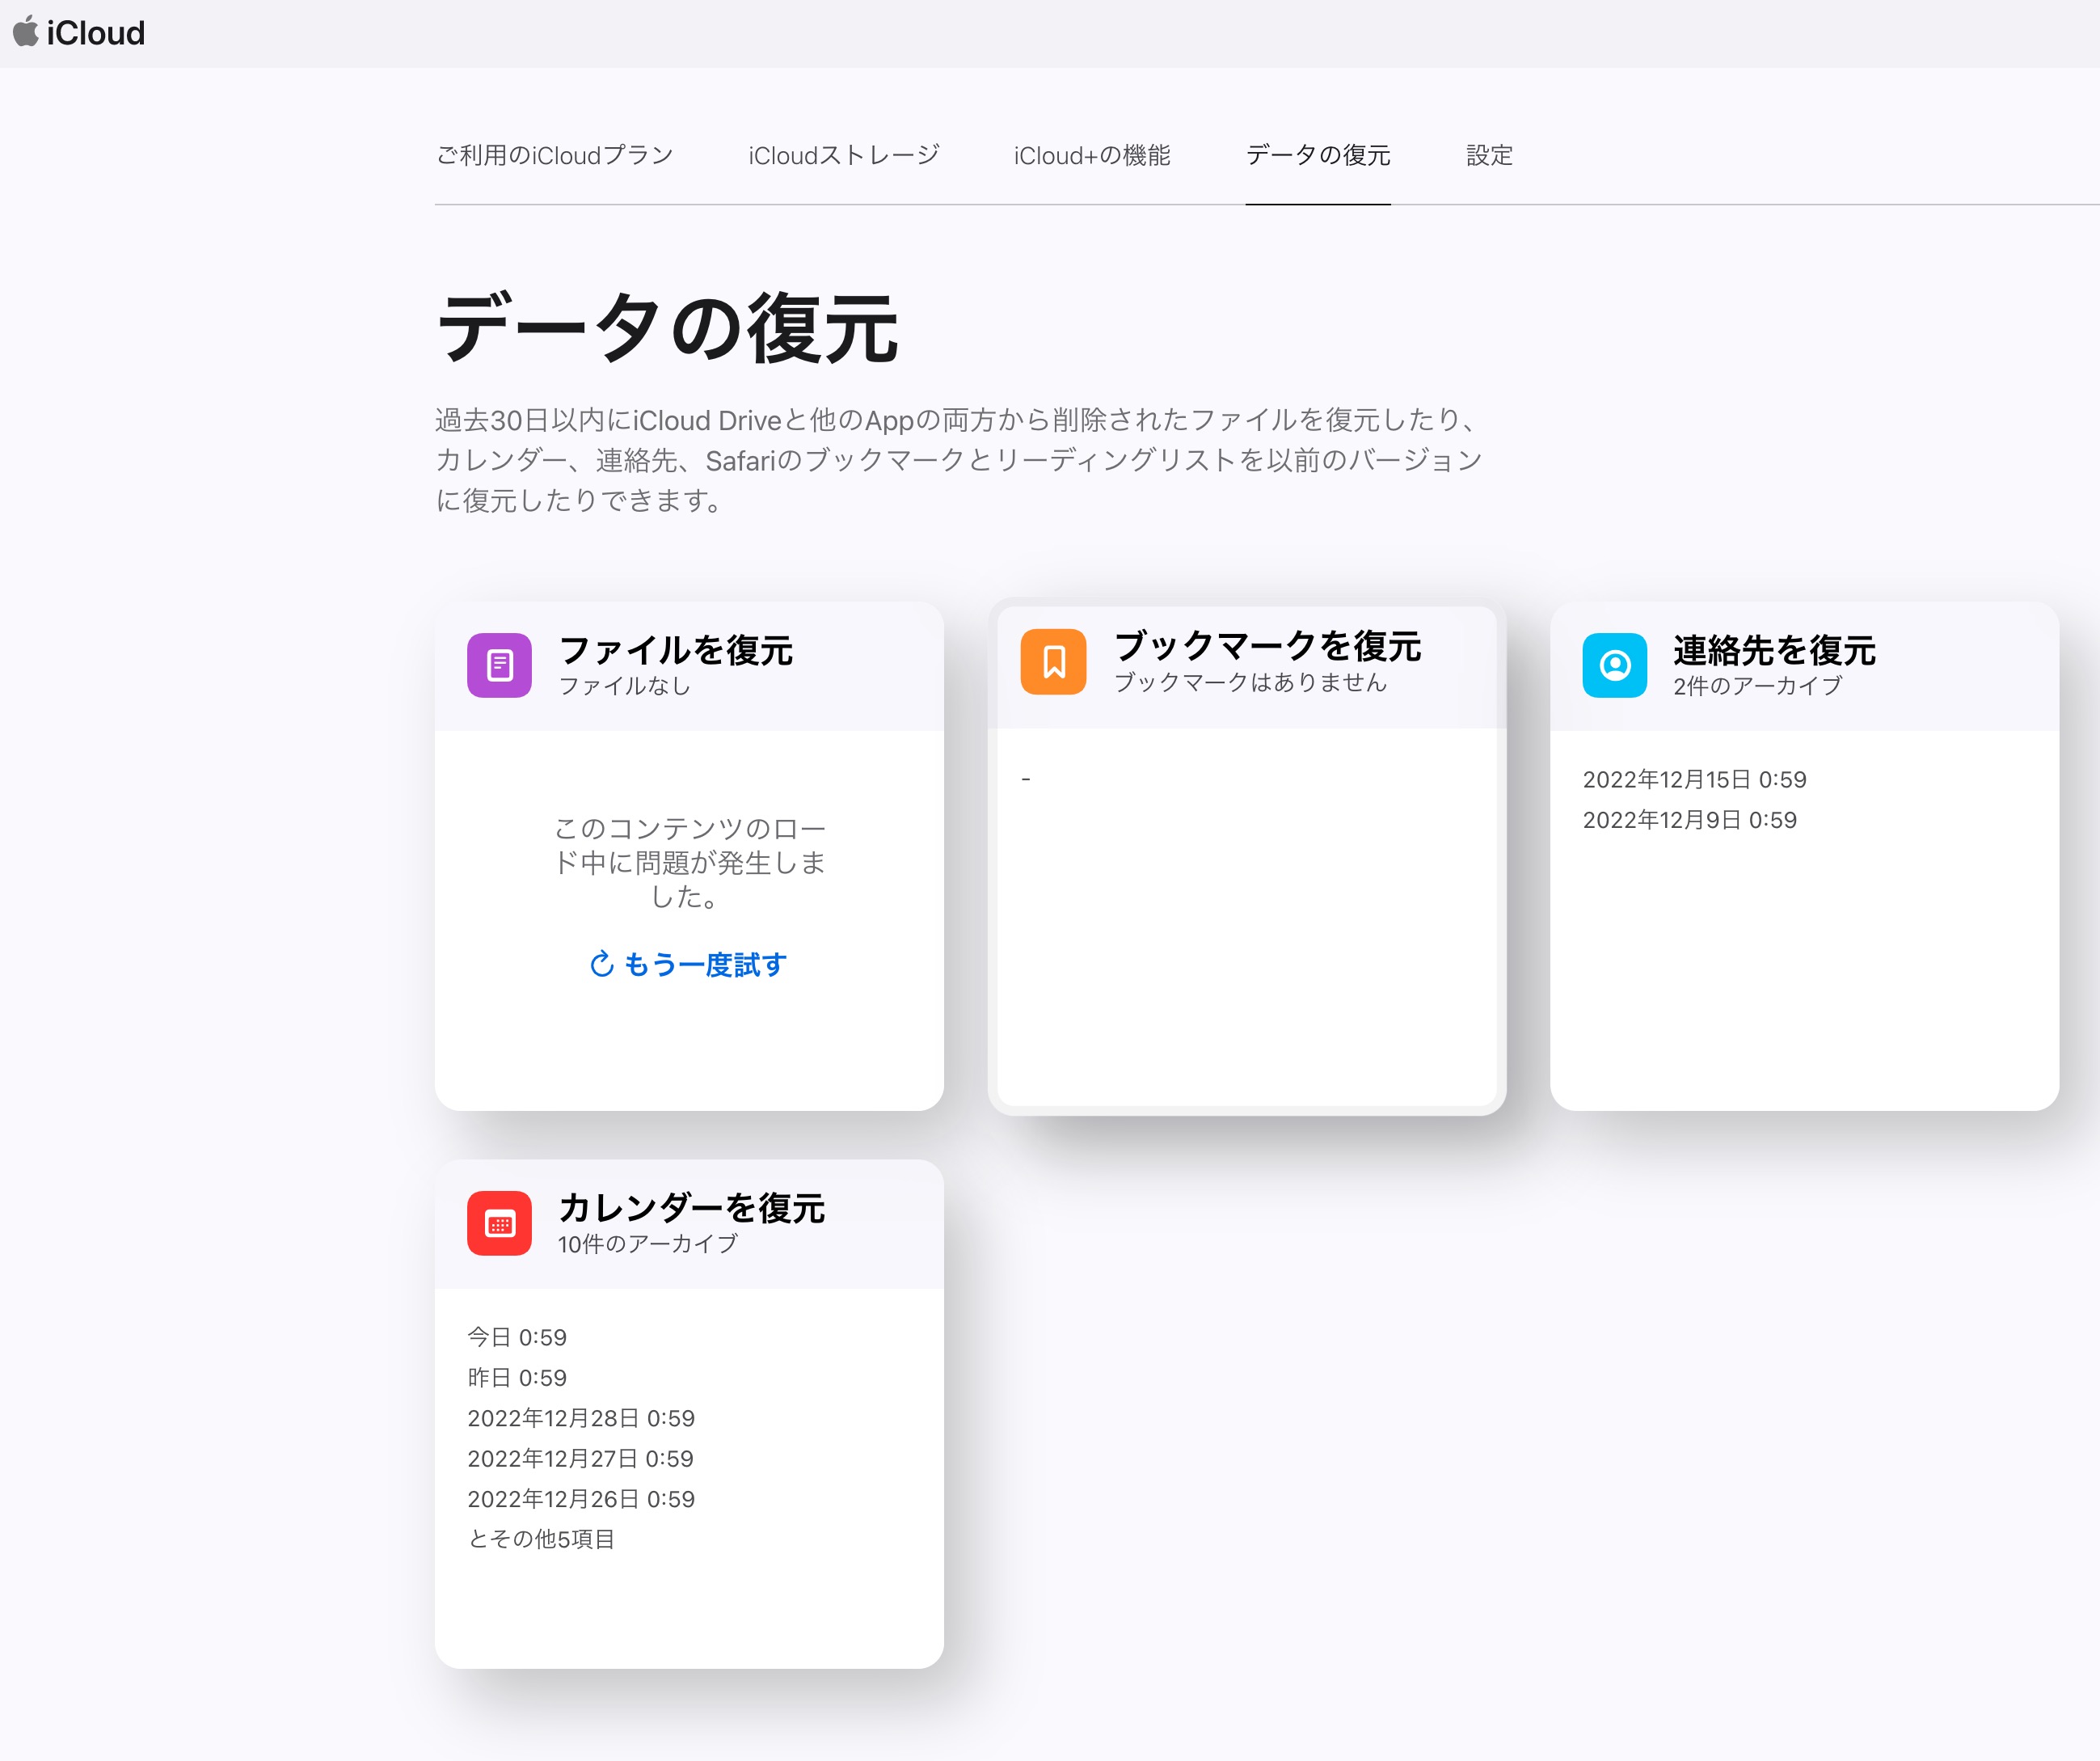Image resolution: width=2100 pixels, height=1761 pixels.
Task: Click the blue contacts restore icon
Action: point(1614,665)
